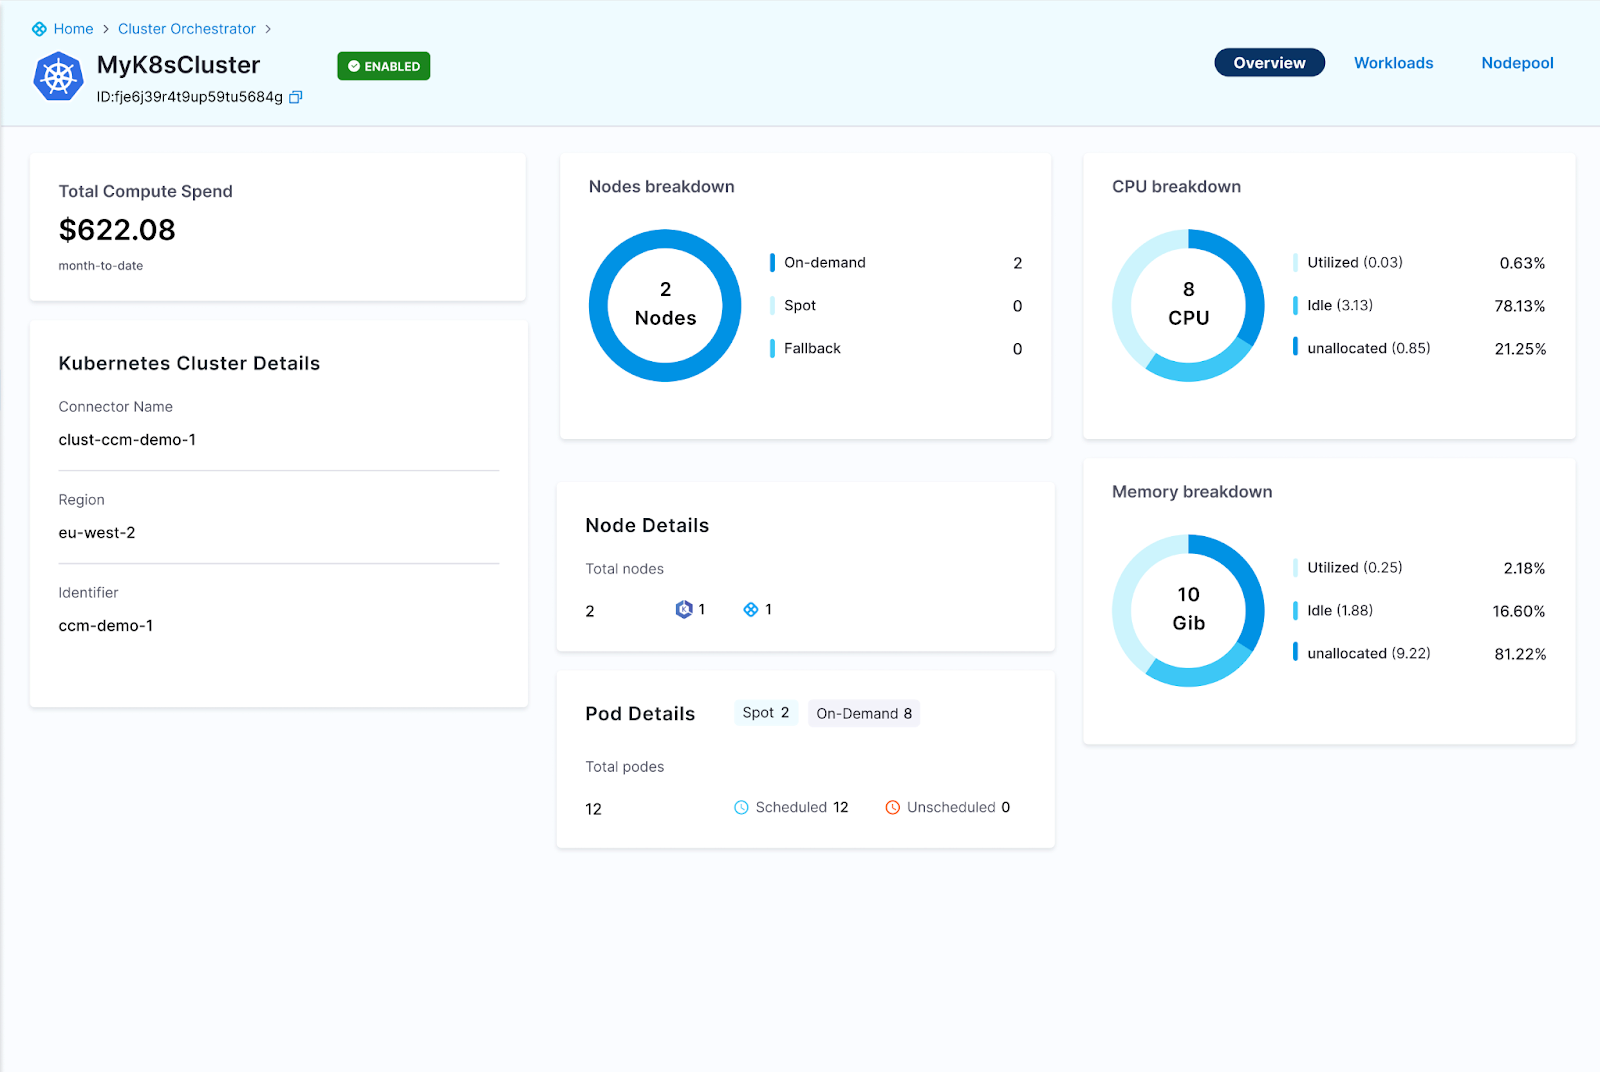
Task: Click the Scheduled clock icon
Action: click(741, 807)
